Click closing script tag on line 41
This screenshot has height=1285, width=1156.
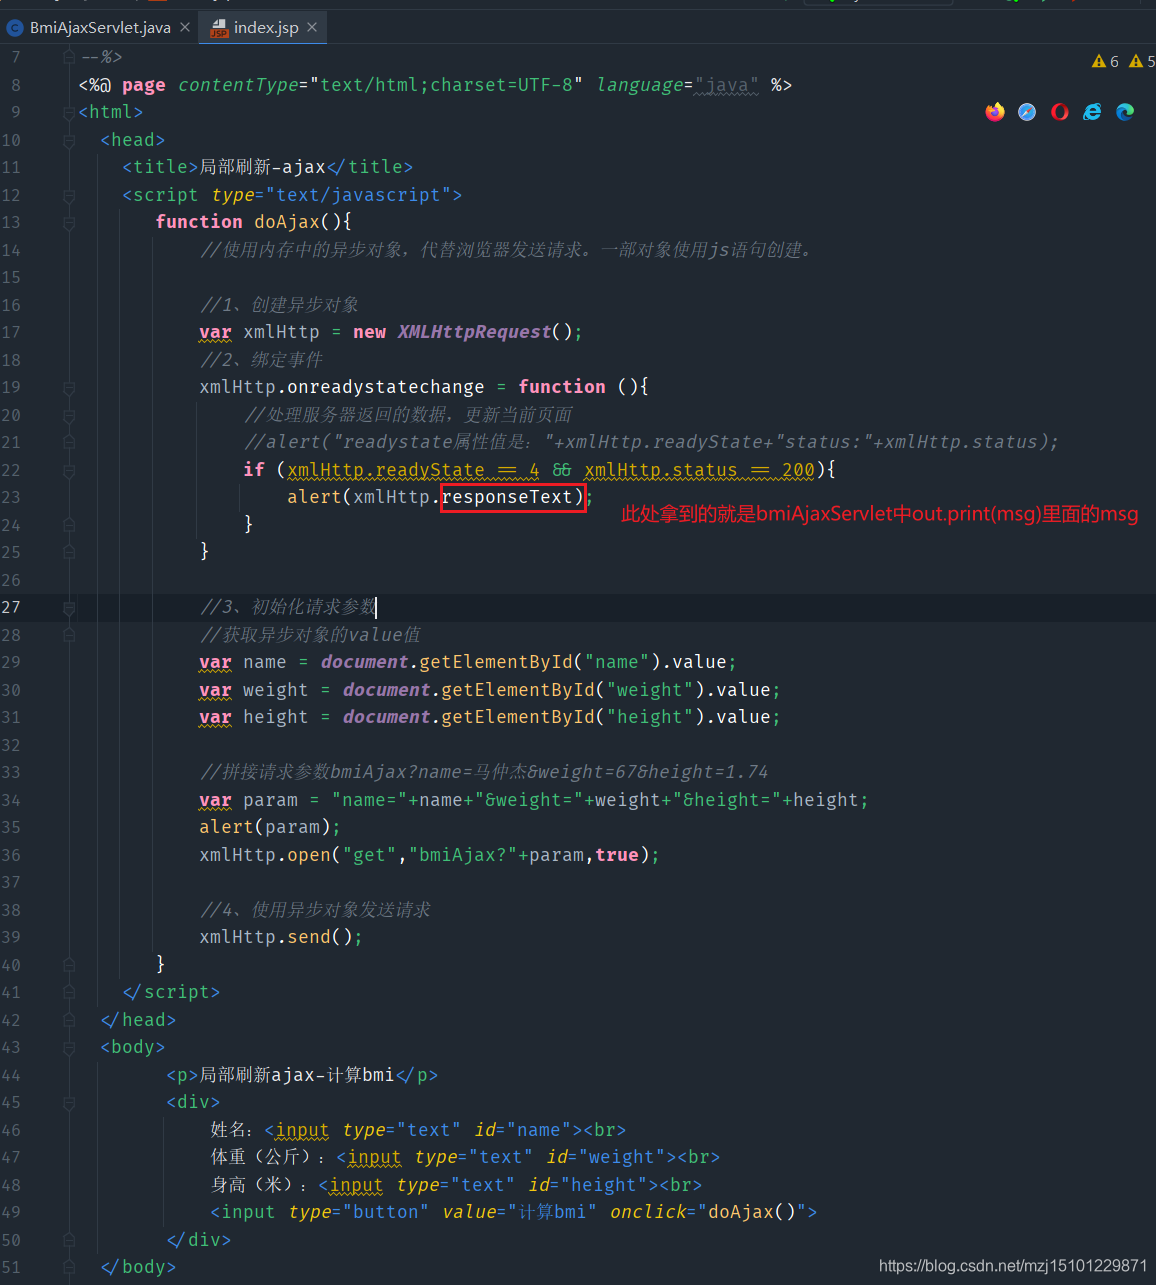click(171, 992)
